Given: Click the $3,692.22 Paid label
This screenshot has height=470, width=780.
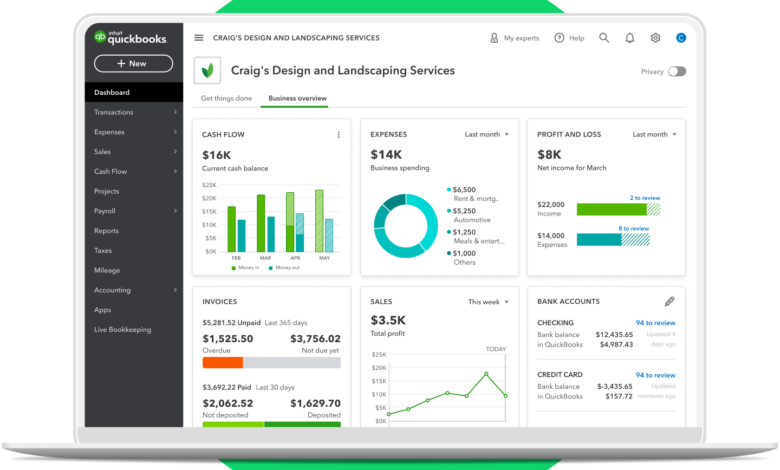Looking at the screenshot, I should pos(226,387).
